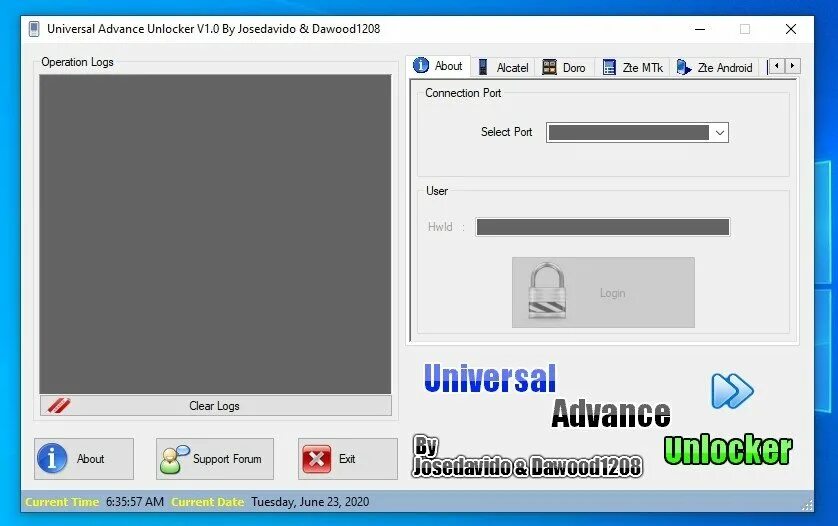This screenshot has height=526, width=838.
Task: Click the Exit button
Action: 348,459
